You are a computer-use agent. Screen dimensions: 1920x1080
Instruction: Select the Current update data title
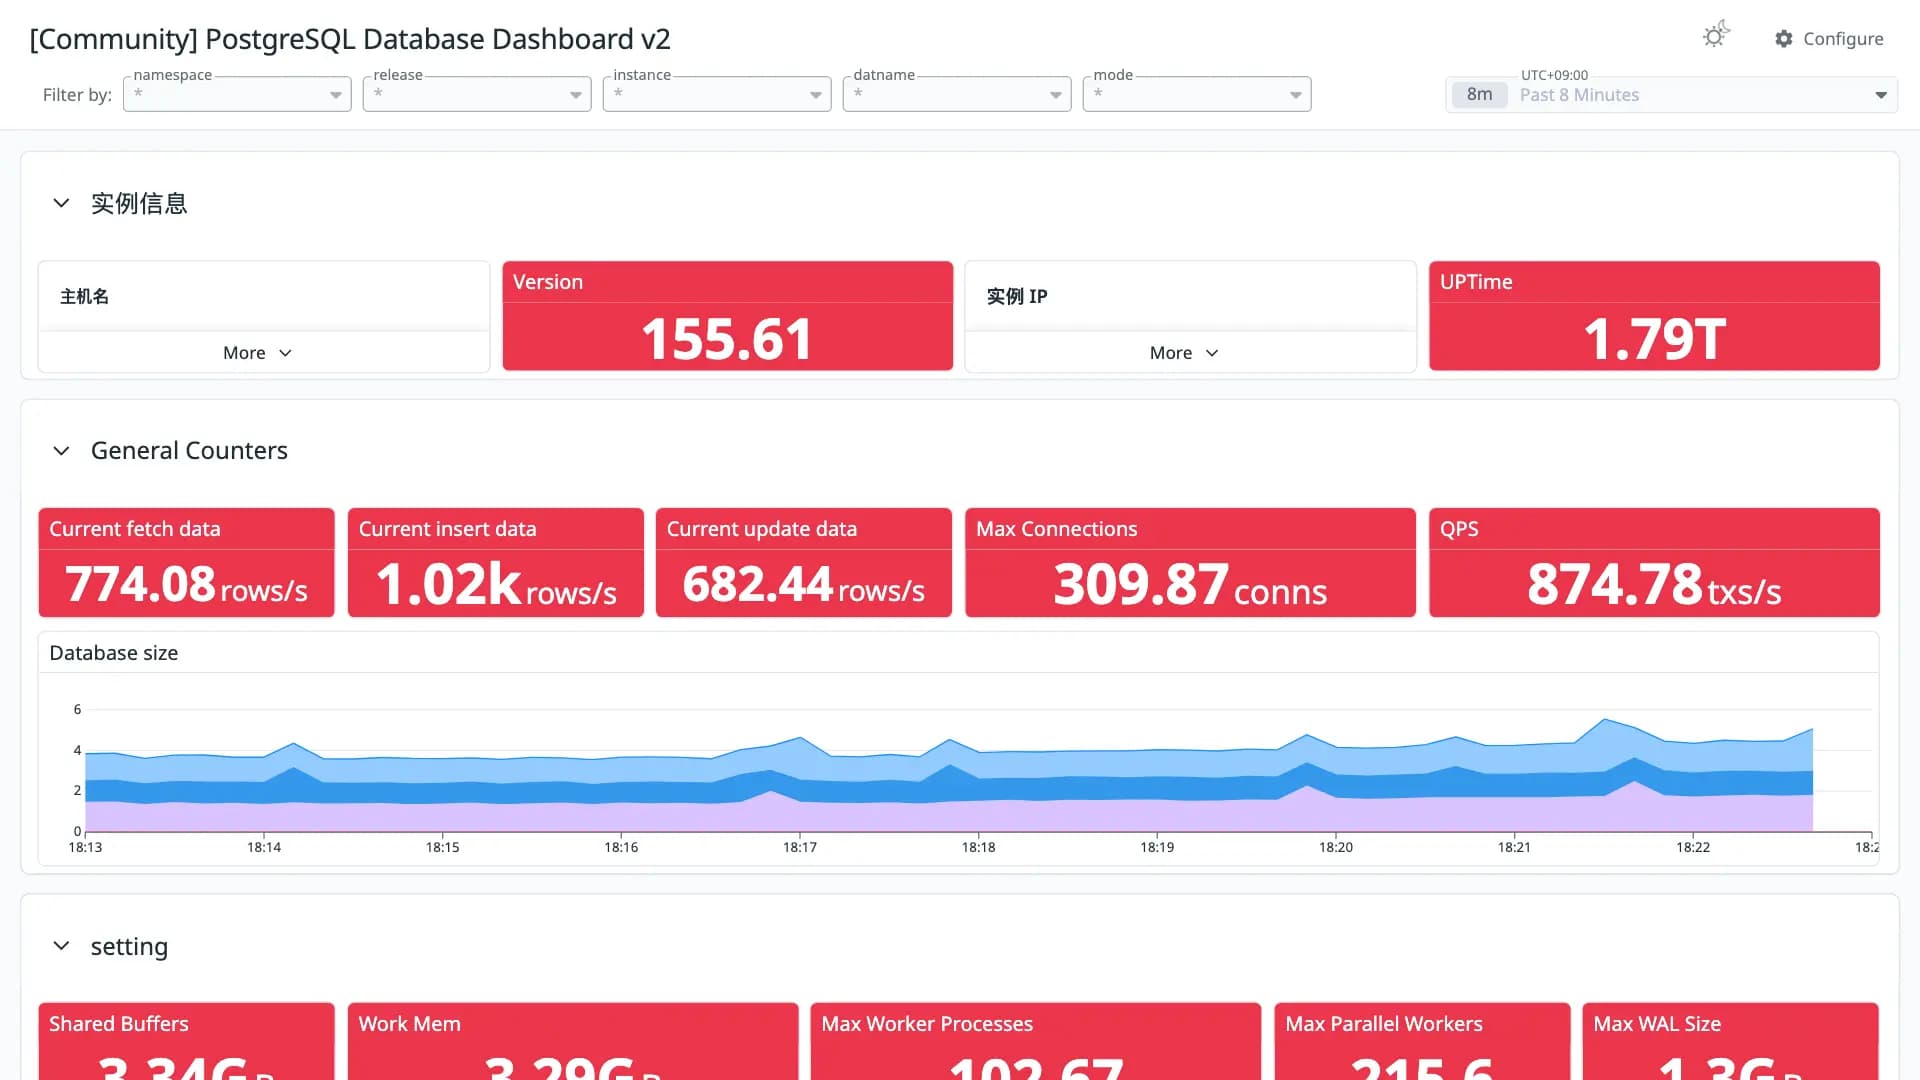click(x=762, y=529)
